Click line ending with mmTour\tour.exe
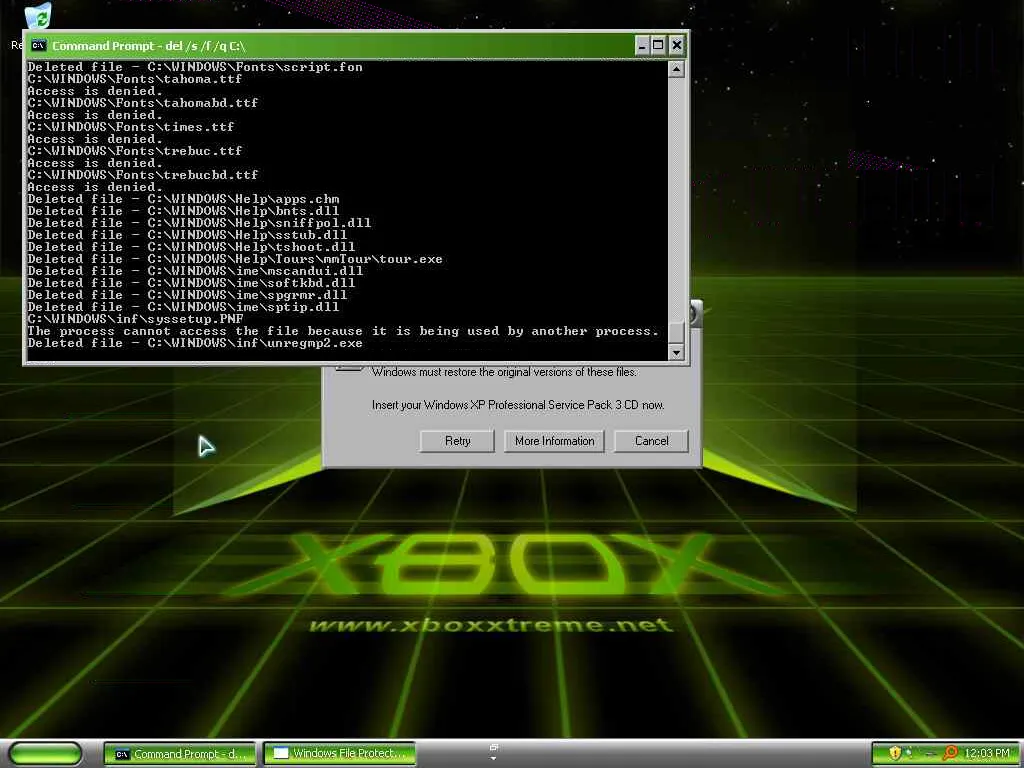Screen dimensions: 1024x768 pyautogui.click(x=235, y=259)
